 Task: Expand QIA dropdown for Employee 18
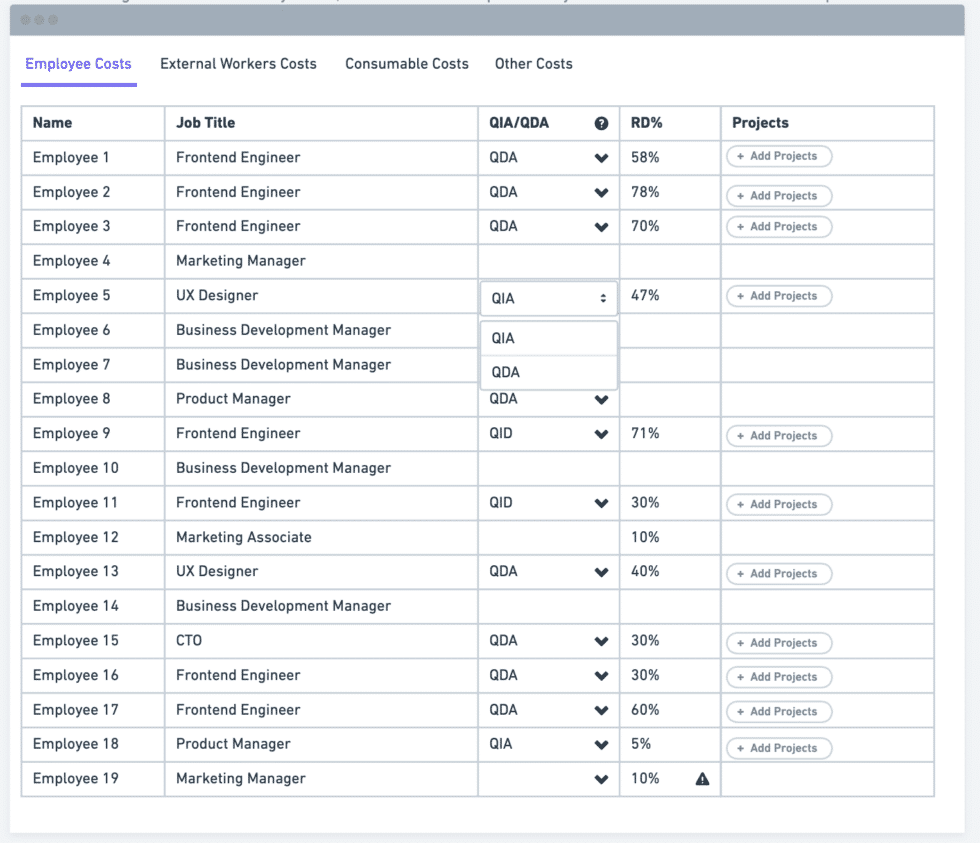point(601,745)
